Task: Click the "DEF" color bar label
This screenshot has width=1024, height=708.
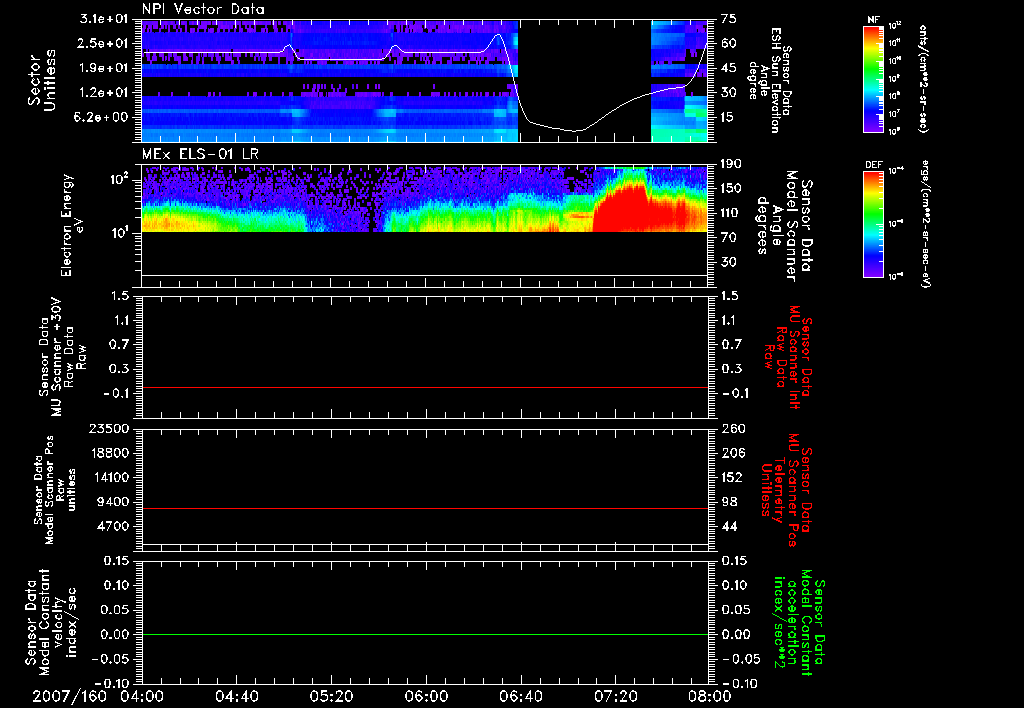Action: pyautogui.click(x=874, y=165)
